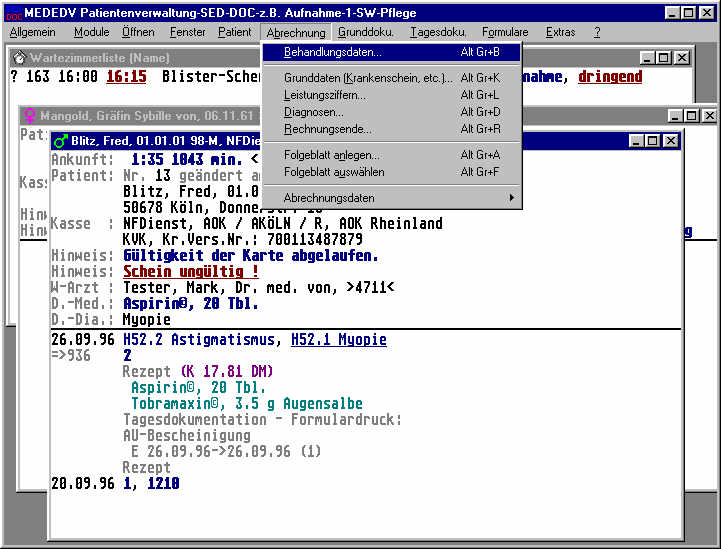The height and width of the screenshot is (549, 721).
Task: Click the female symbol icon of Mangold window
Action: [30, 115]
